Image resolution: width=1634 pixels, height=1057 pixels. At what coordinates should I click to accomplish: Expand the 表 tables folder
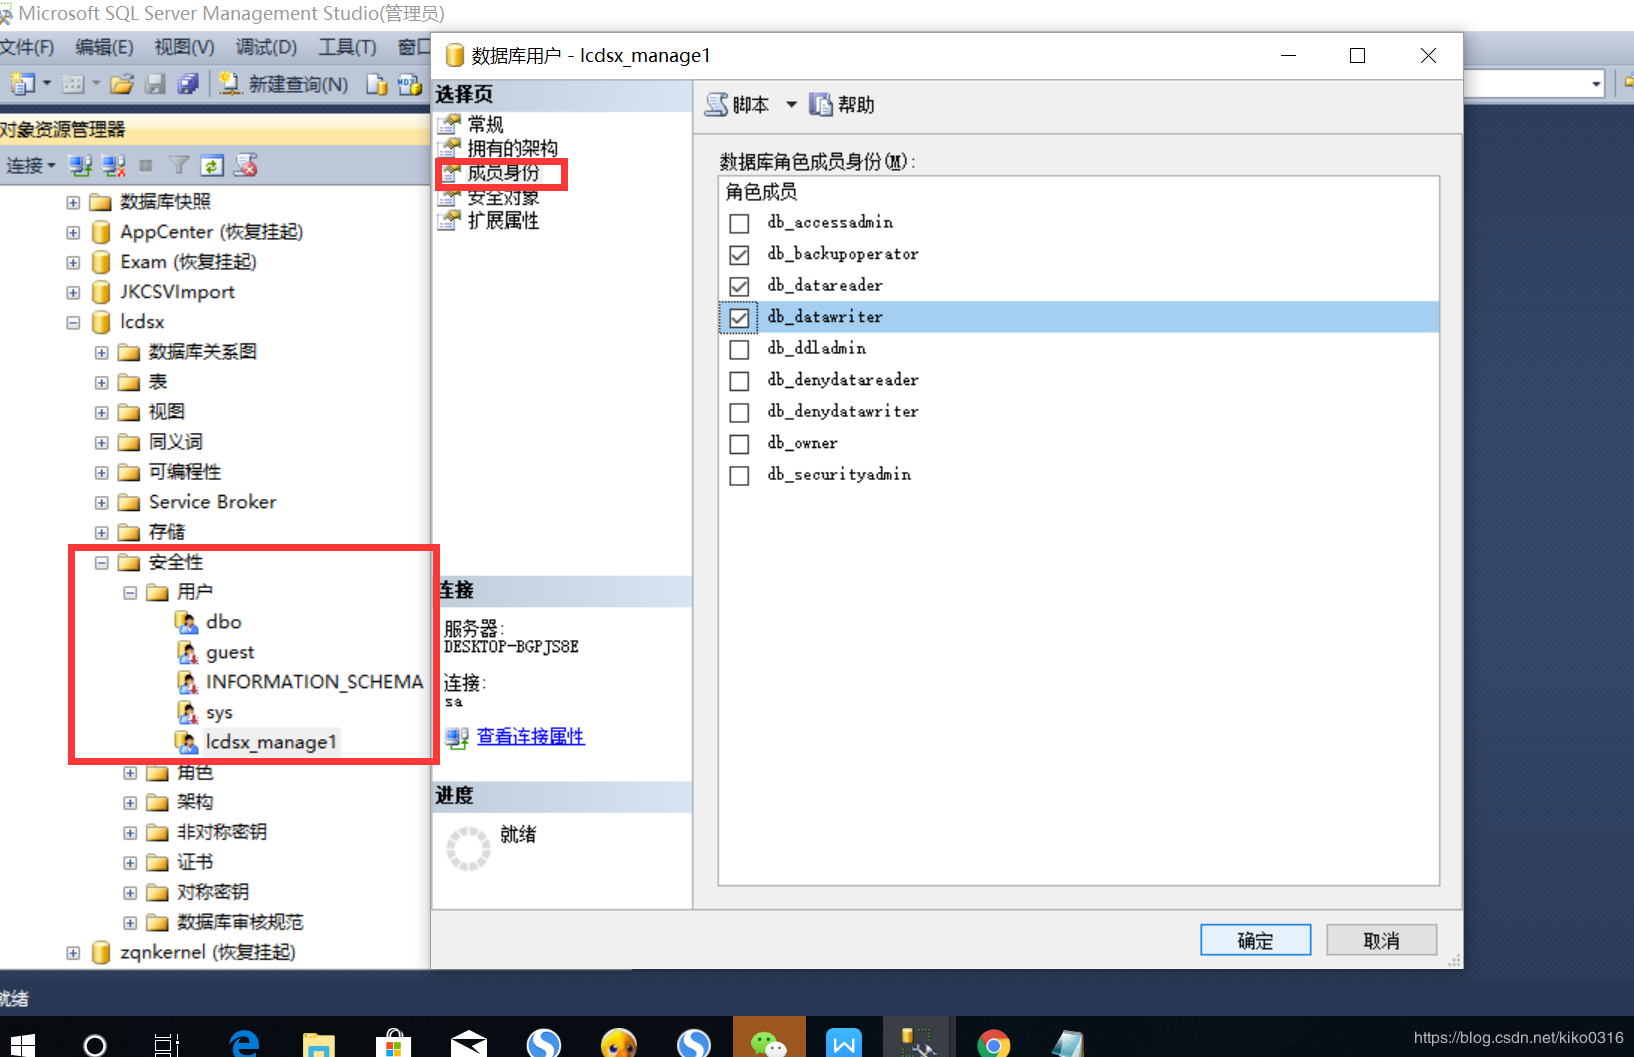click(x=101, y=382)
